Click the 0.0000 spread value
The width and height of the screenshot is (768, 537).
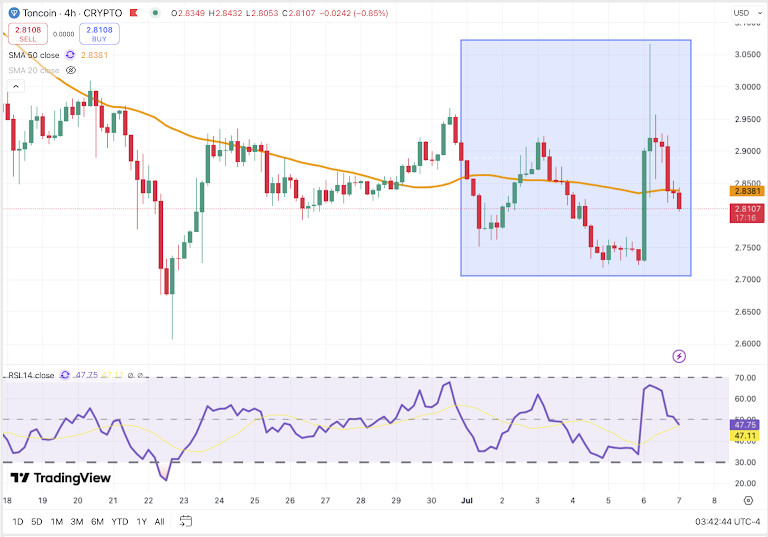64,34
